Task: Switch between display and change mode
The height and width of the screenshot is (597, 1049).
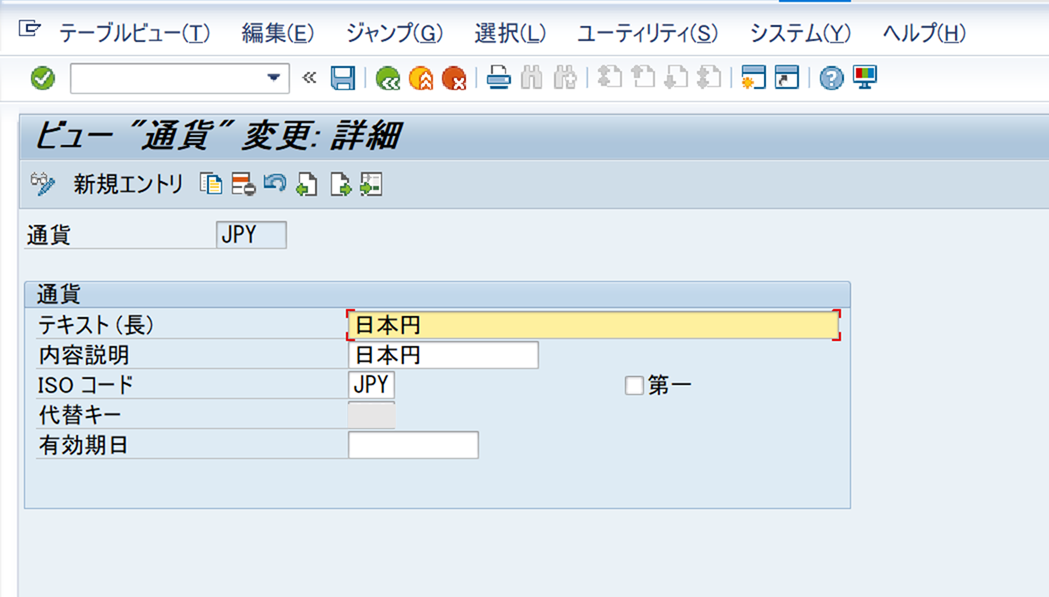Action: pos(41,183)
